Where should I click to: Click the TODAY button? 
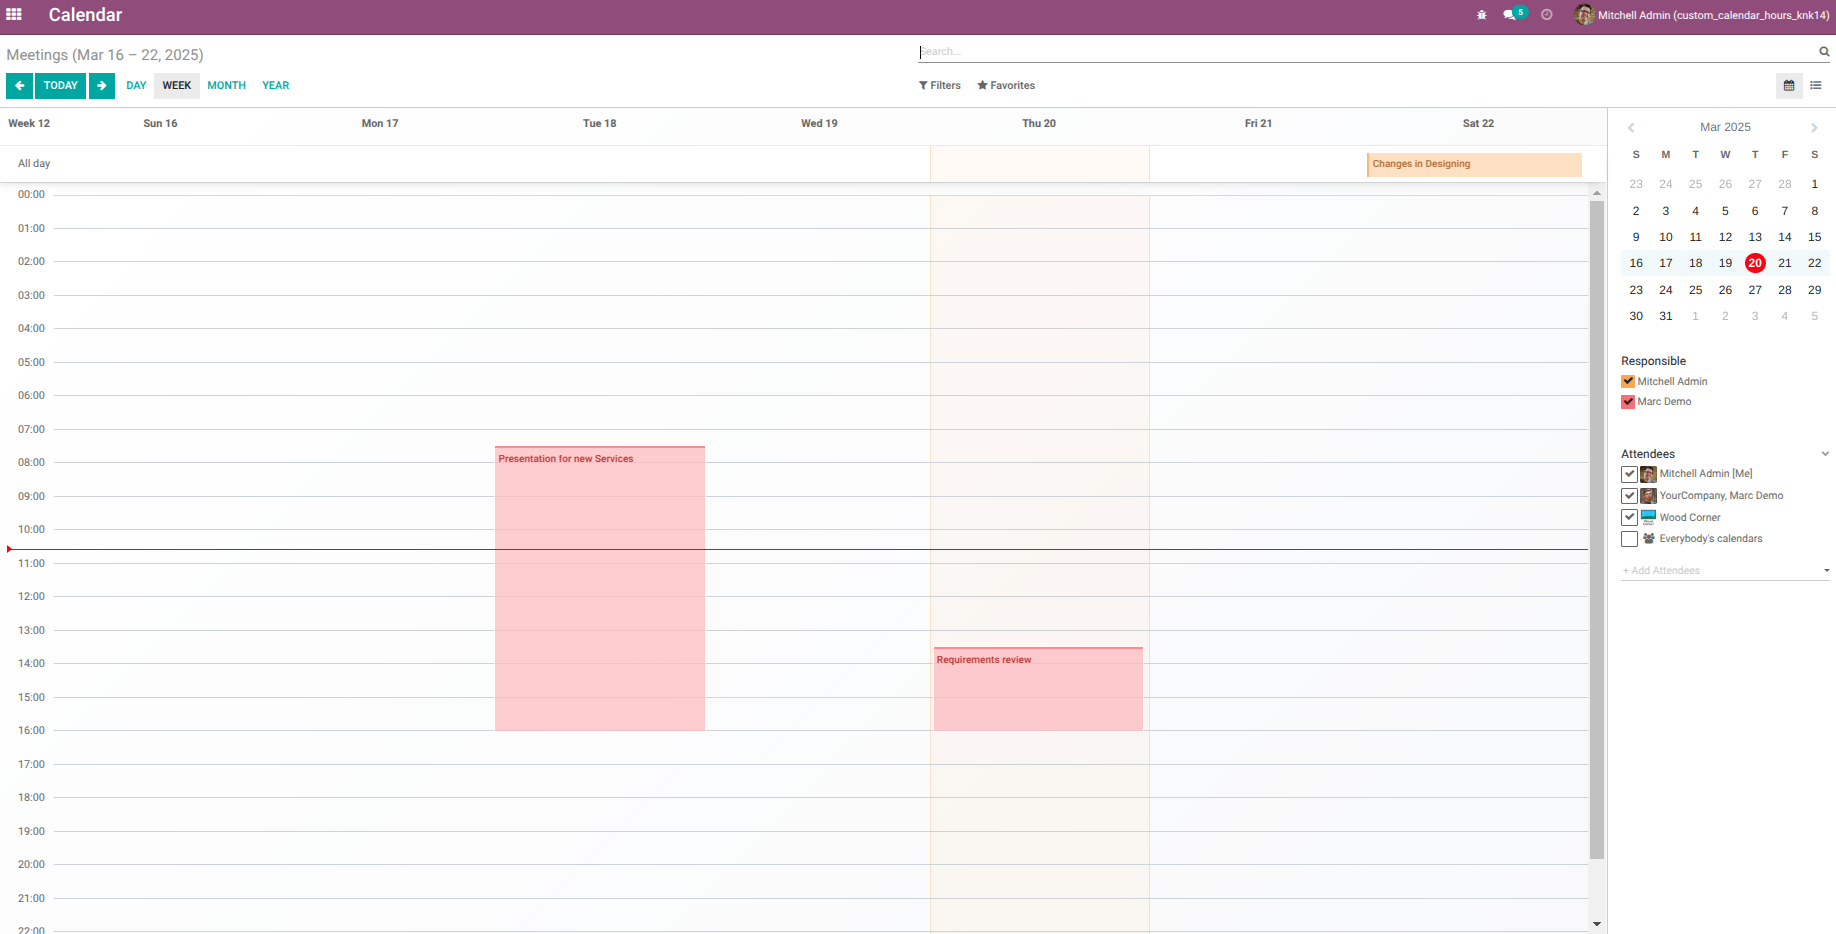click(61, 86)
